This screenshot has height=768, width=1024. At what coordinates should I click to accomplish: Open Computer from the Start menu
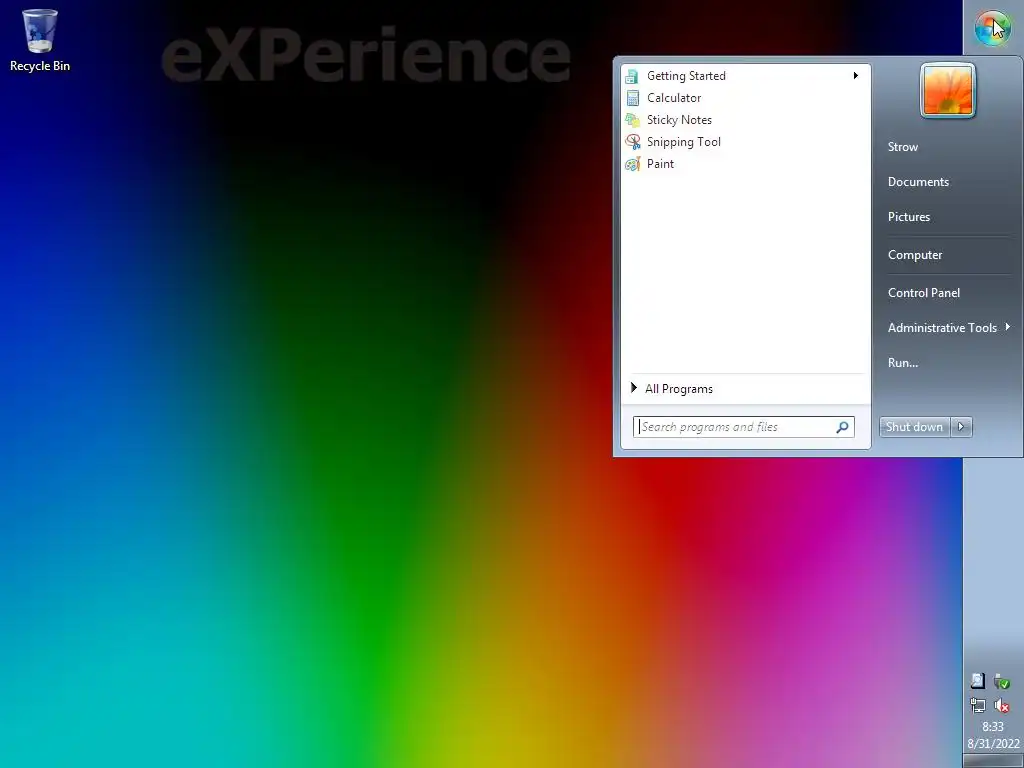[x=914, y=255]
